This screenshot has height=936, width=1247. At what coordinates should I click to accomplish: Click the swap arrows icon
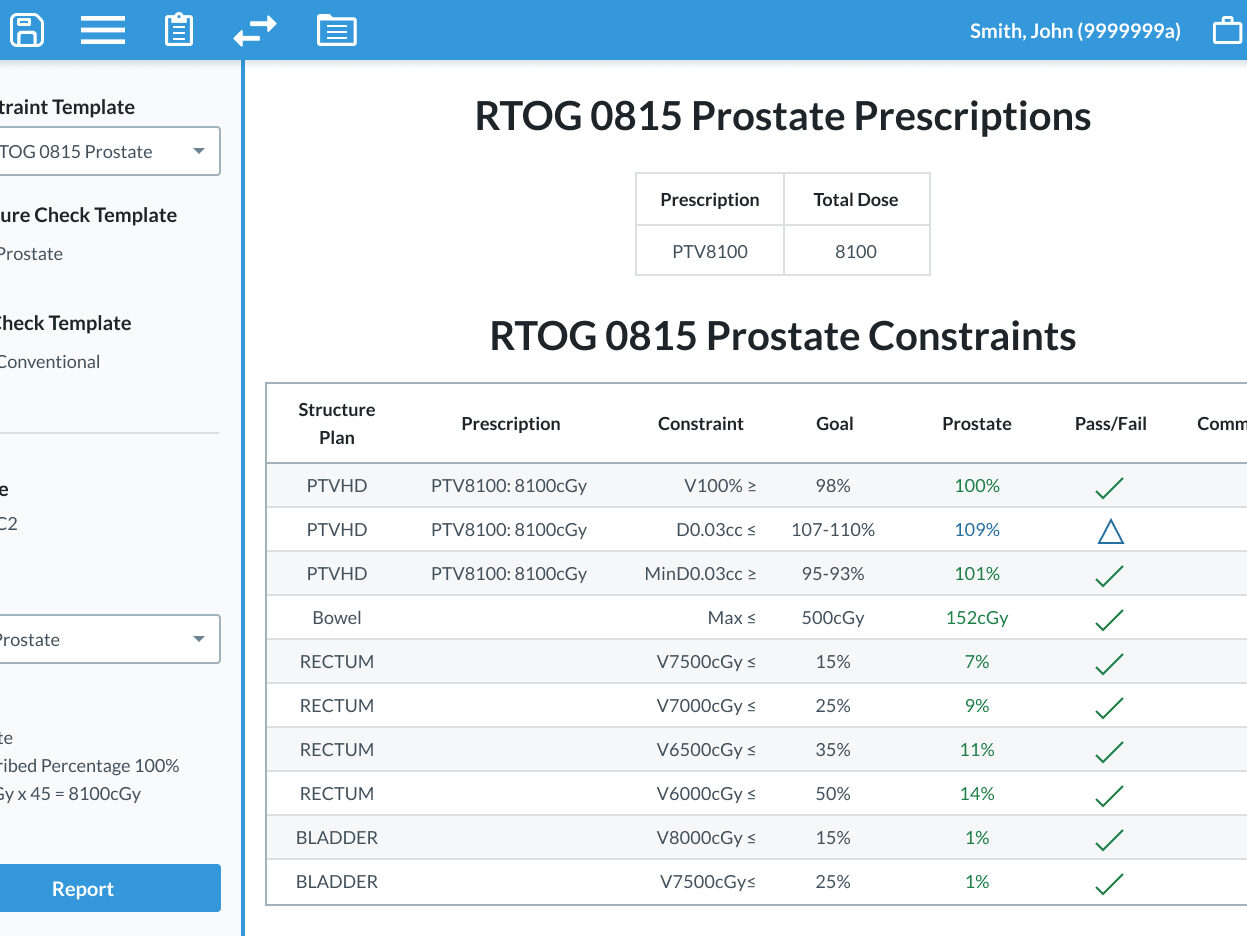pos(255,31)
